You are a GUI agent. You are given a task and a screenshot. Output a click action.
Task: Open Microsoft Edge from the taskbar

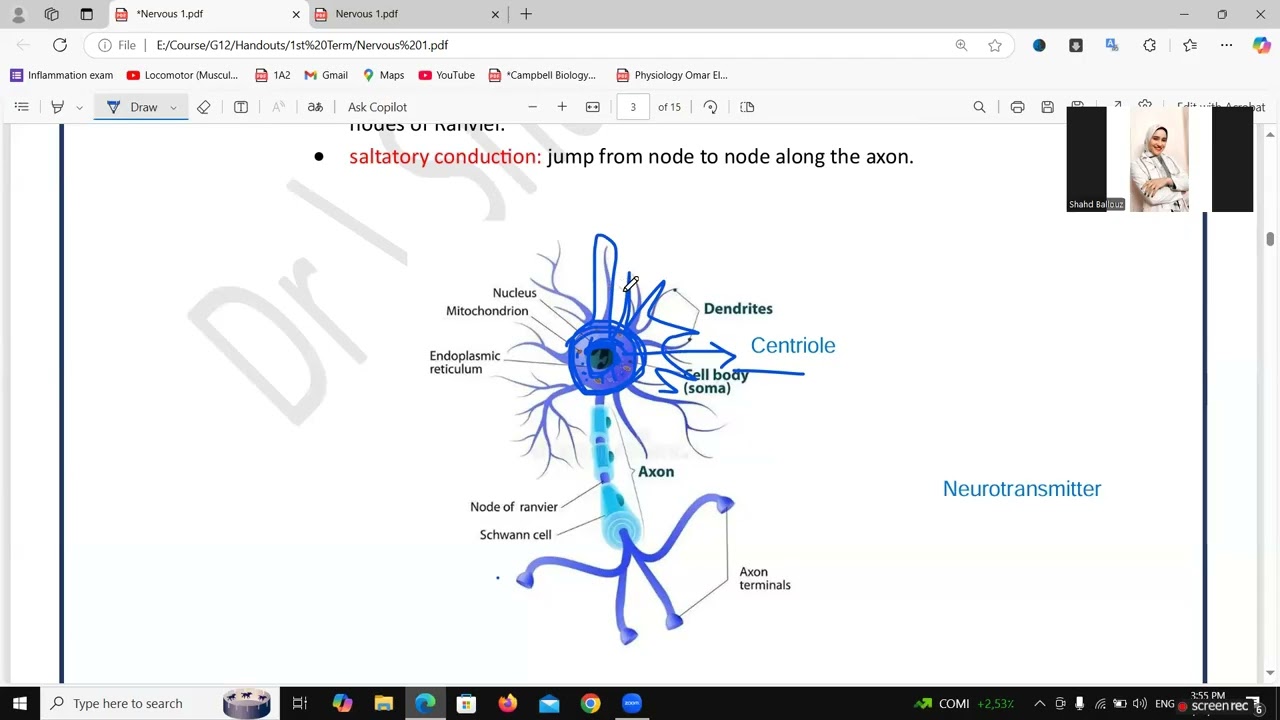coord(425,703)
